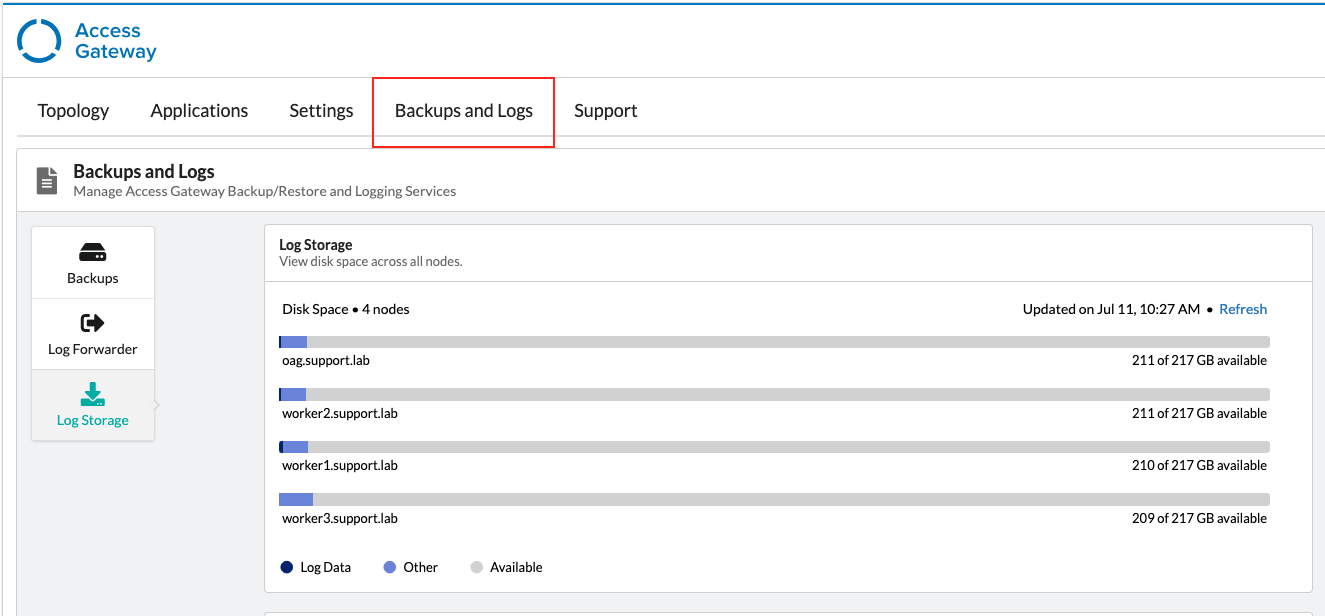This screenshot has height=616, width=1325.
Task: Click the Backups and Logs document icon
Action: click(47, 180)
